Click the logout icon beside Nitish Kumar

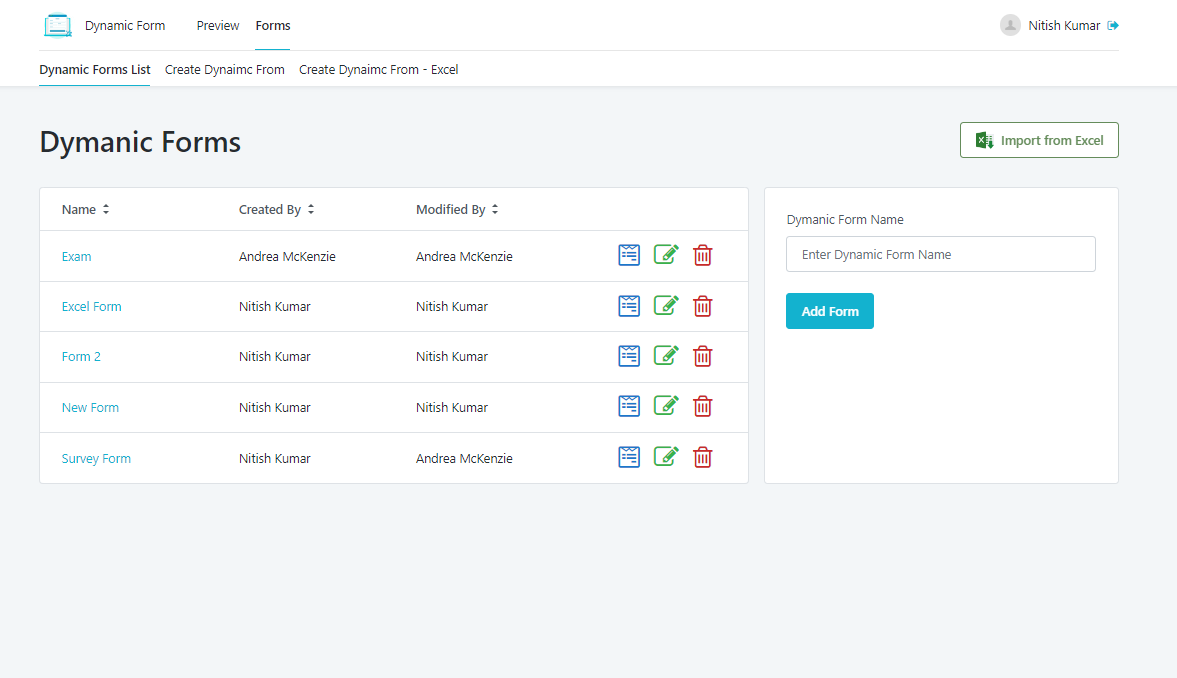click(1113, 25)
